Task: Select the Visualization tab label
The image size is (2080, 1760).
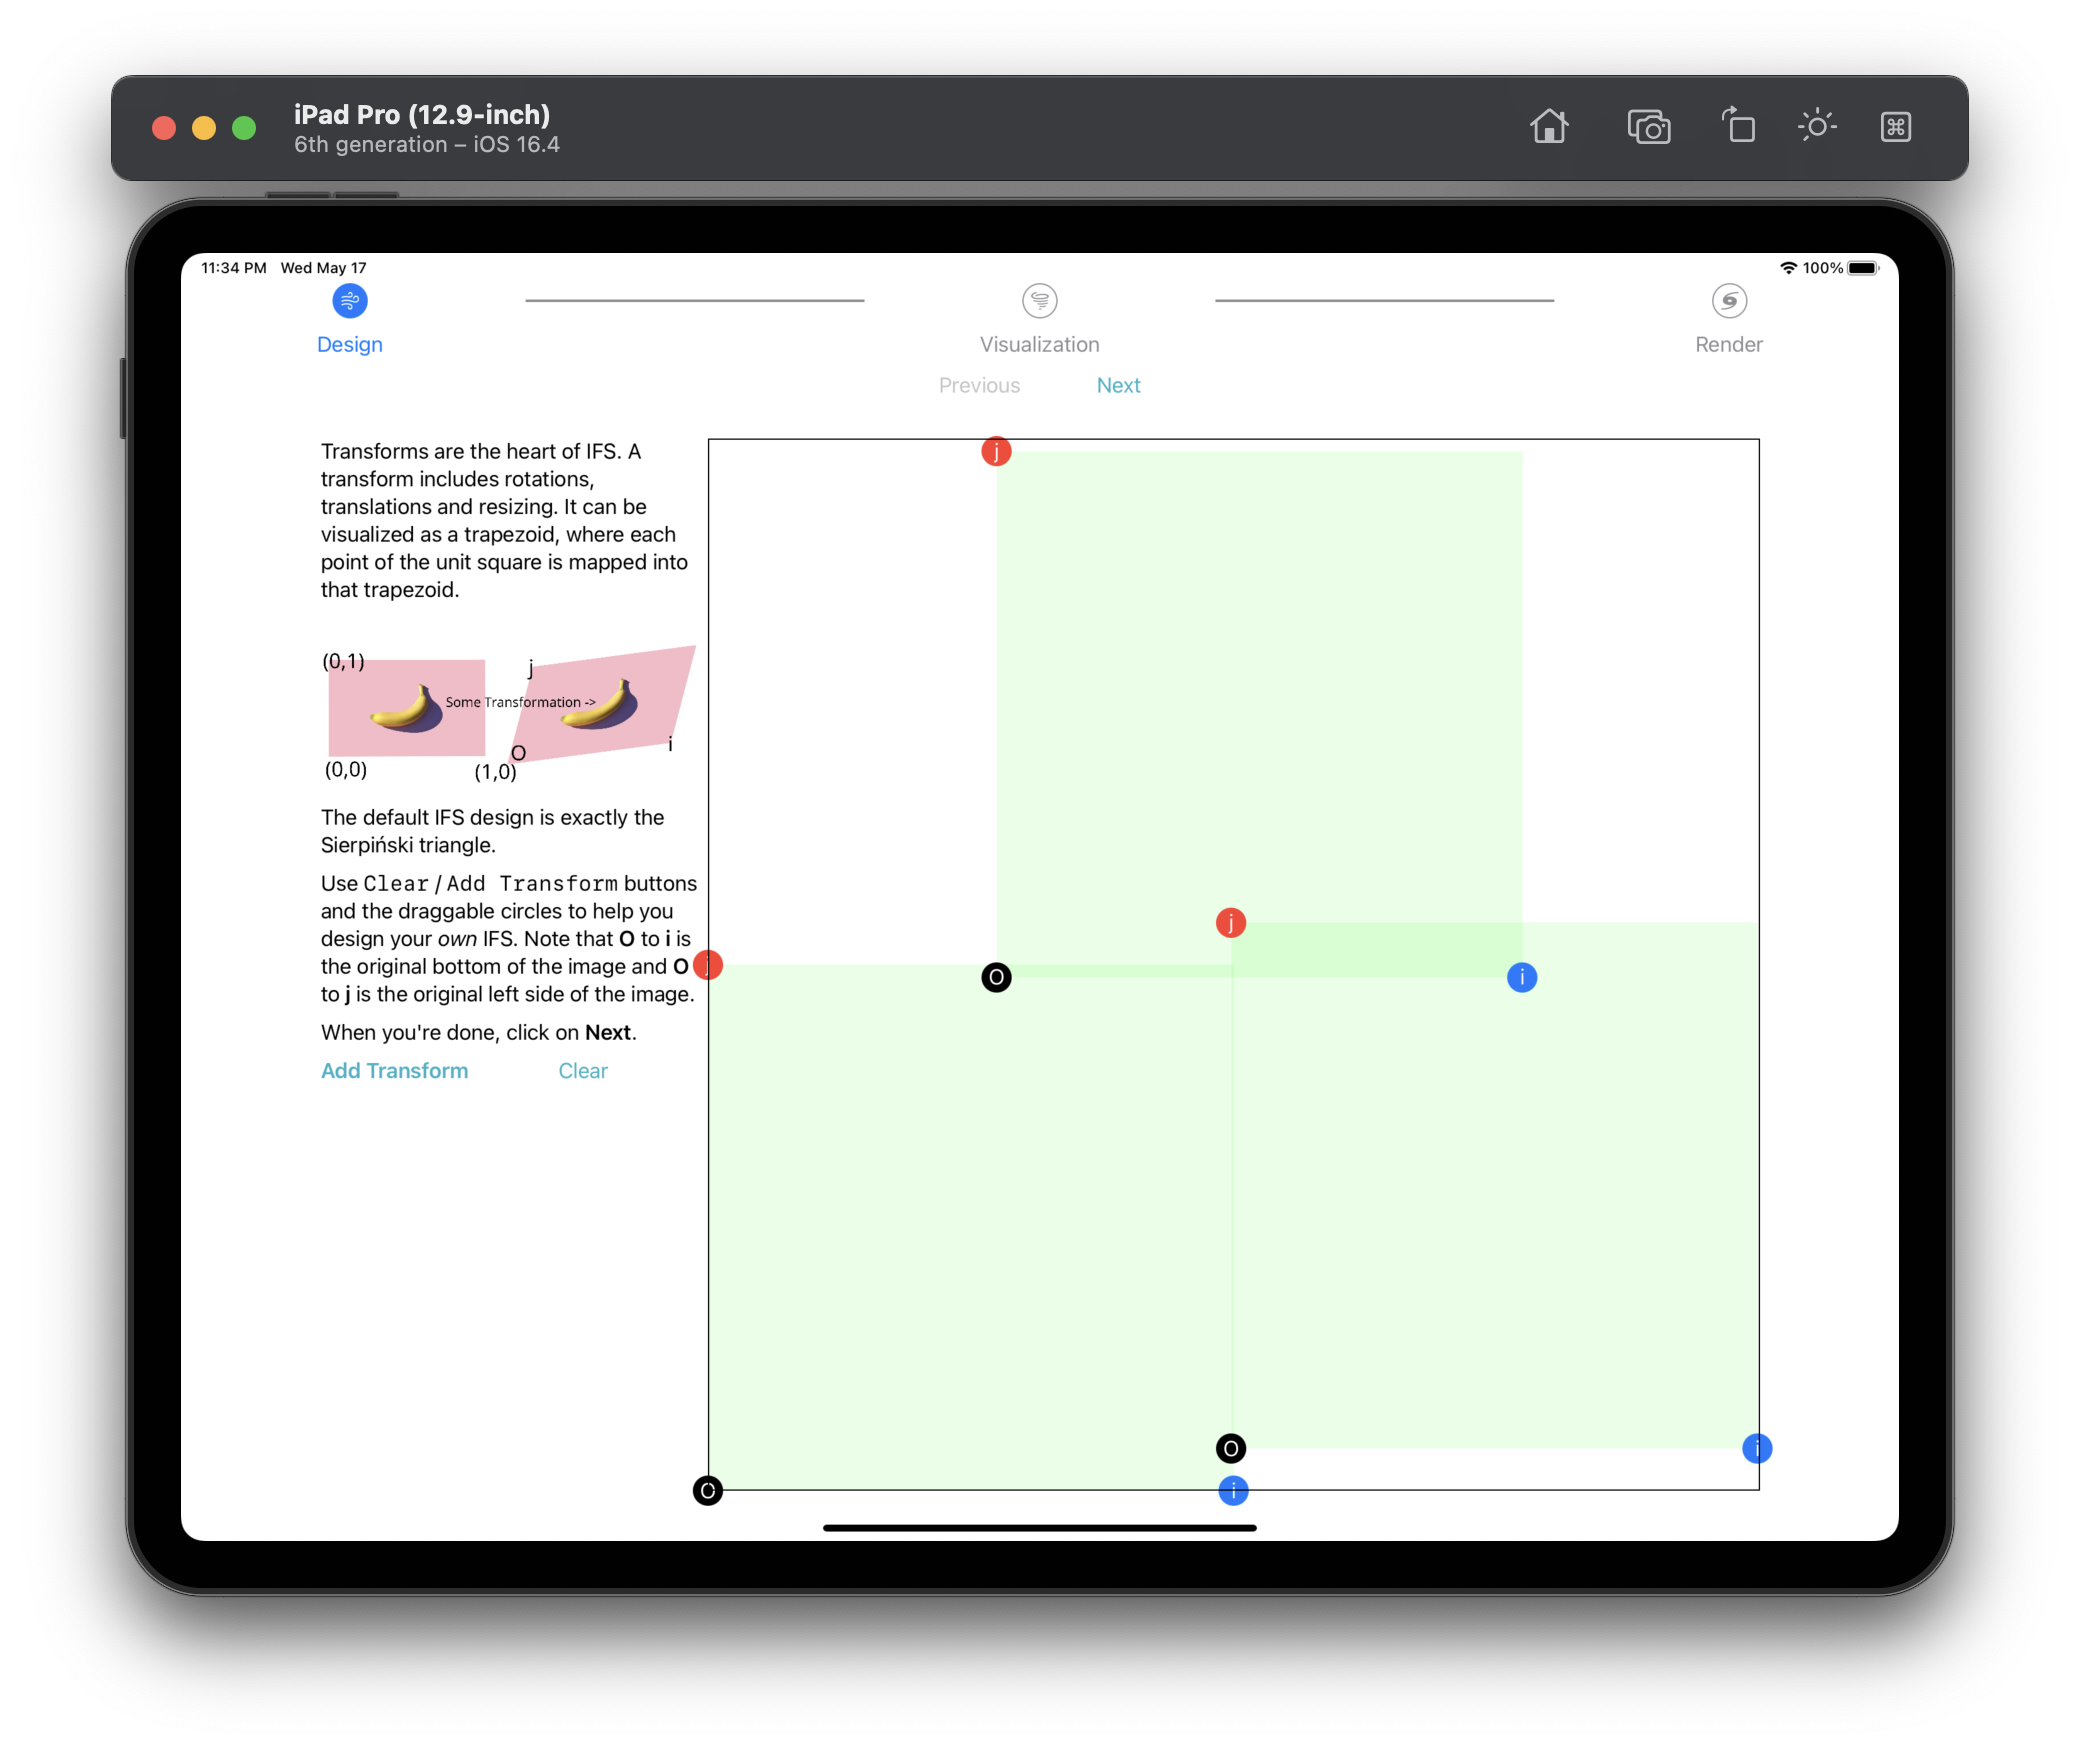Action: click(1039, 345)
